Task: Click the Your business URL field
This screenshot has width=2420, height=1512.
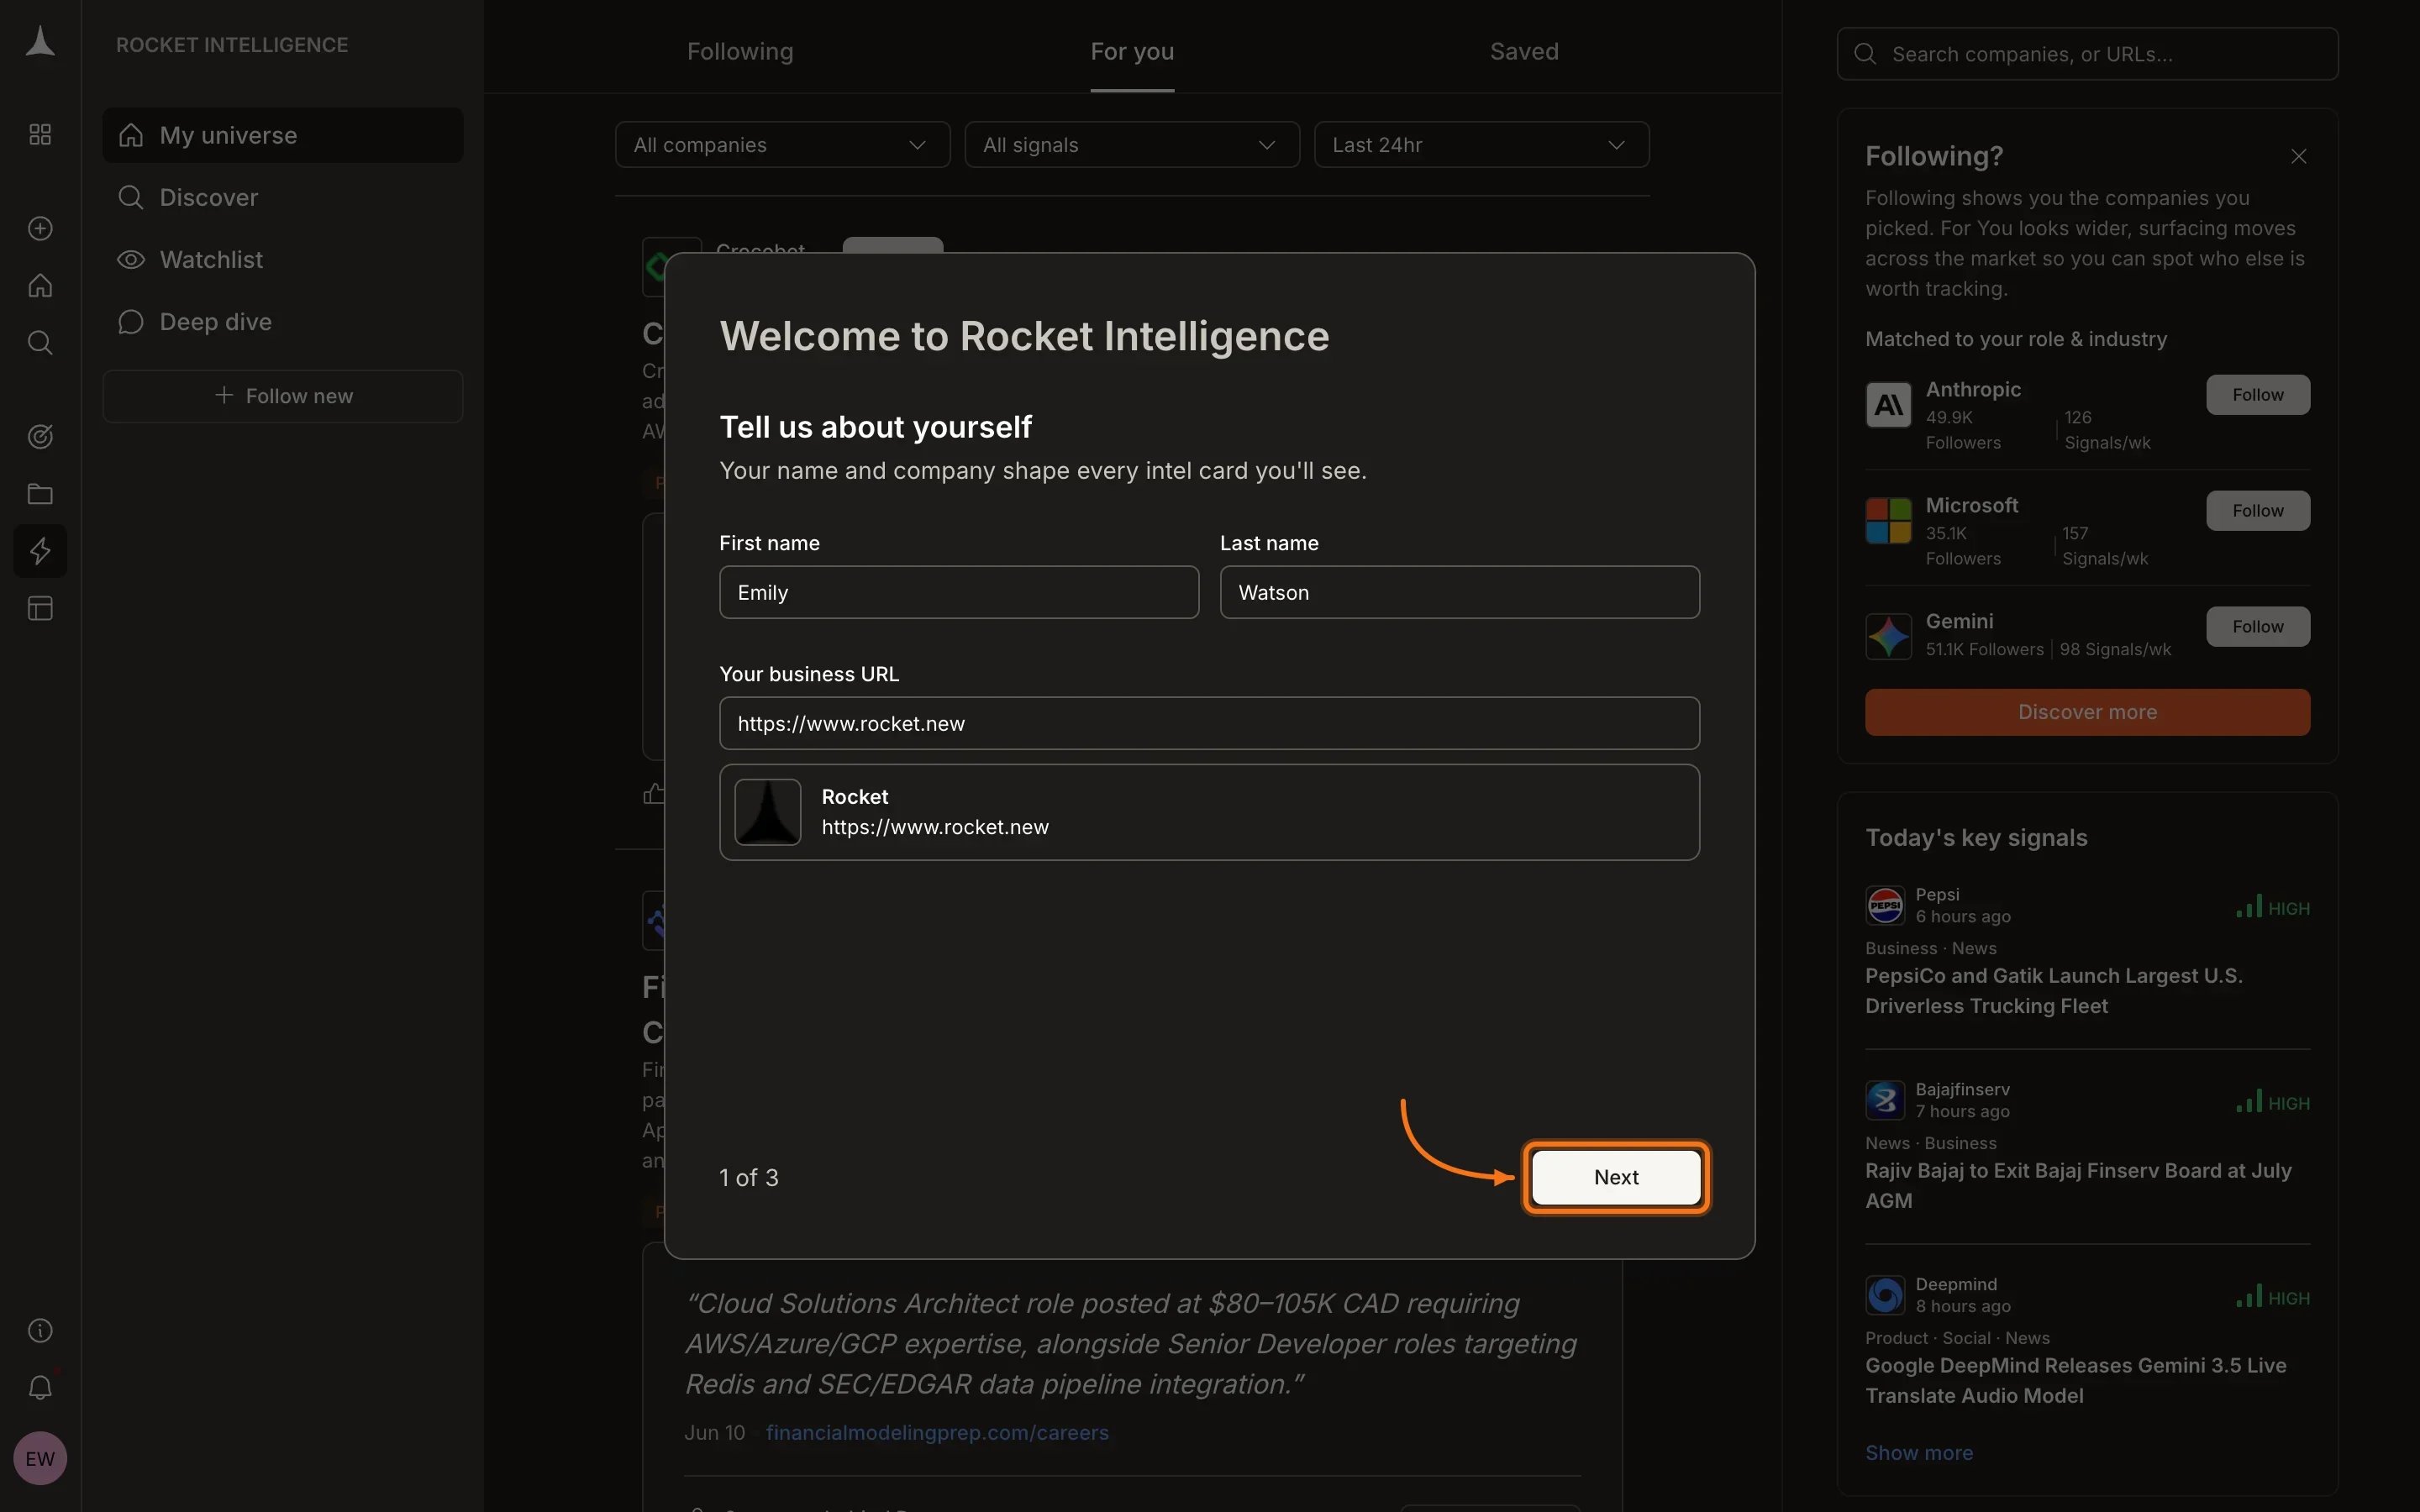Action: pyautogui.click(x=1209, y=723)
